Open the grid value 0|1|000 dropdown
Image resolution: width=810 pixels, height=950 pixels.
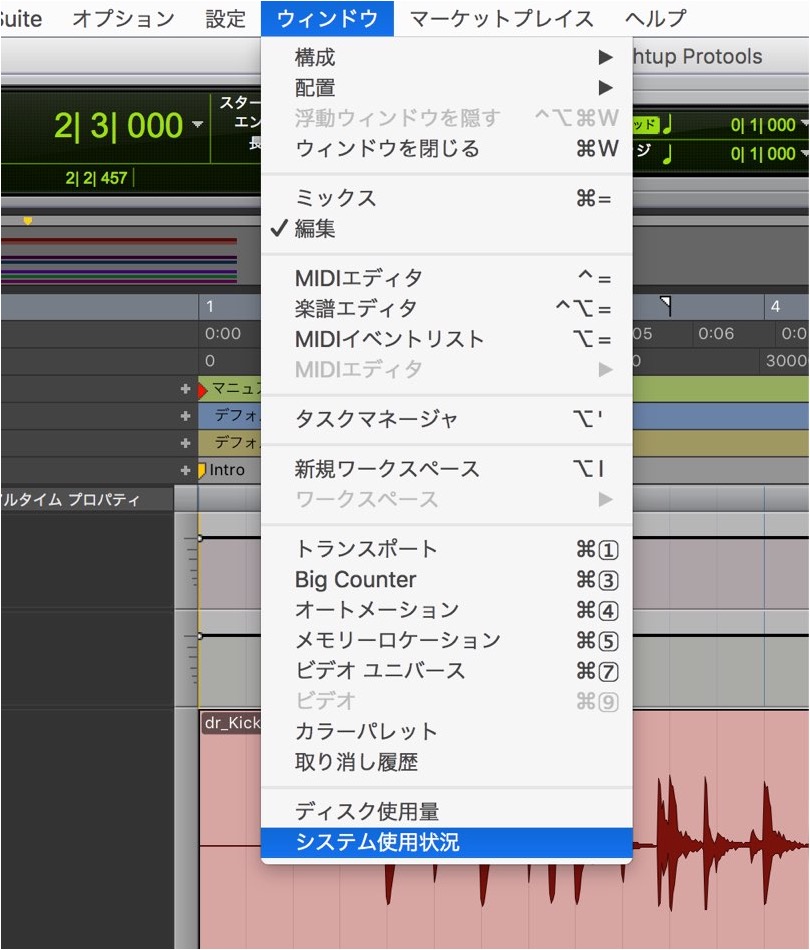pyautogui.click(x=805, y=124)
